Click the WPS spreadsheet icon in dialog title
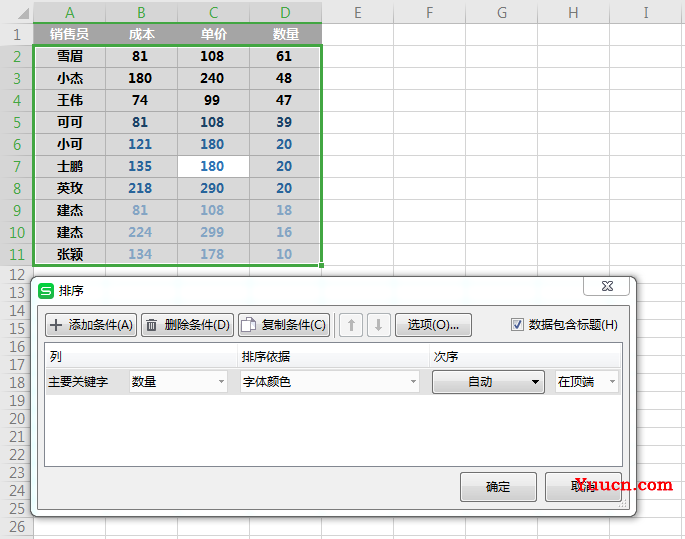 click(46, 291)
